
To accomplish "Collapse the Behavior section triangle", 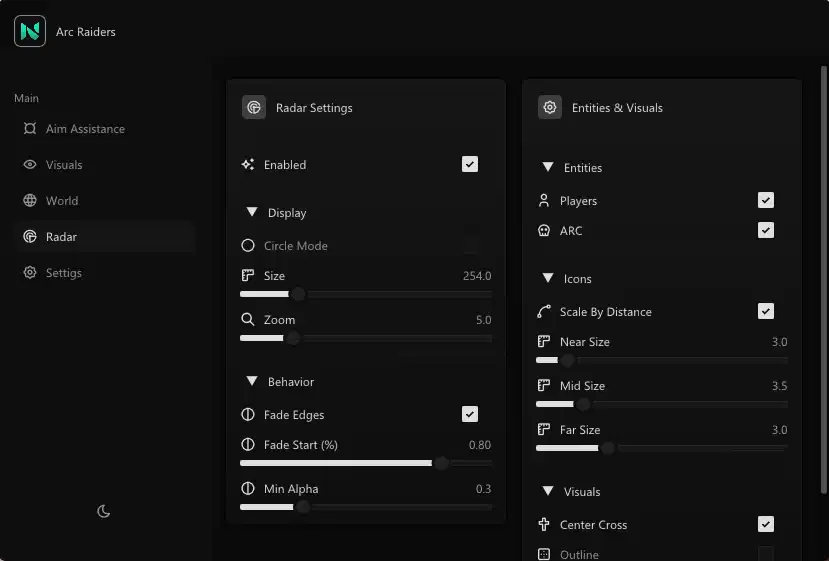I will 252,382.
